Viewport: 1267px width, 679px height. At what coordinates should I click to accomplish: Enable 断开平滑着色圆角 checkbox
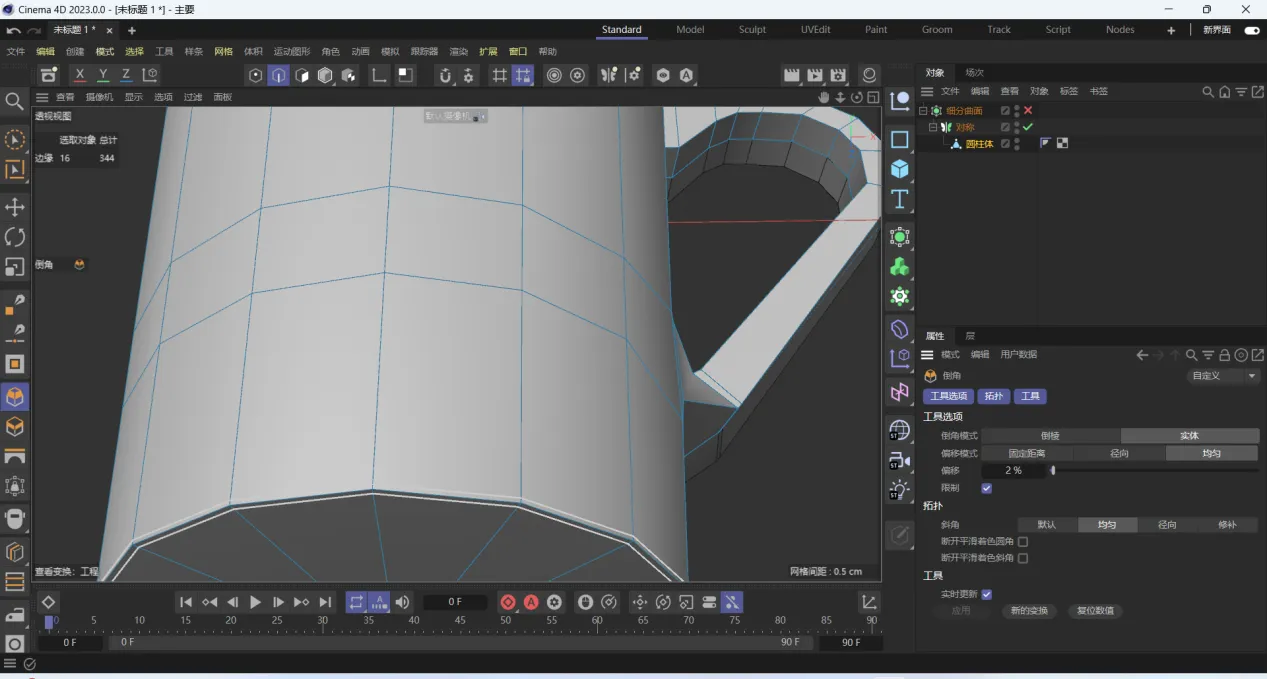pyautogui.click(x=1022, y=541)
